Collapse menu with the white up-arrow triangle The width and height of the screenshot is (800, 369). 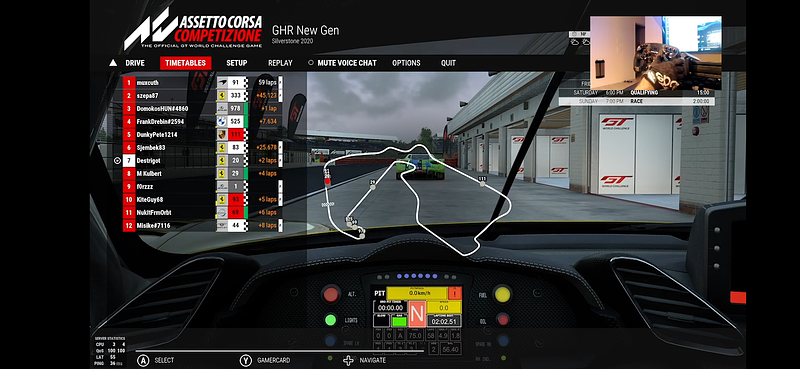click(x=113, y=63)
